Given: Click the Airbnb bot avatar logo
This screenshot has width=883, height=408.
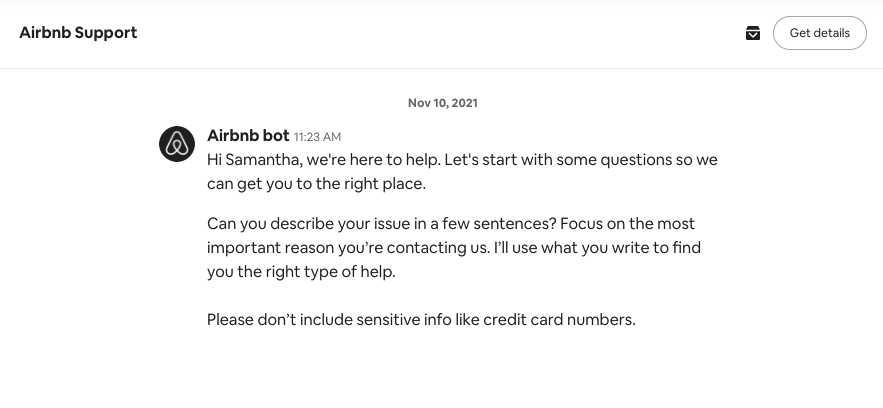Looking at the screenshot, I should point(177,144).
